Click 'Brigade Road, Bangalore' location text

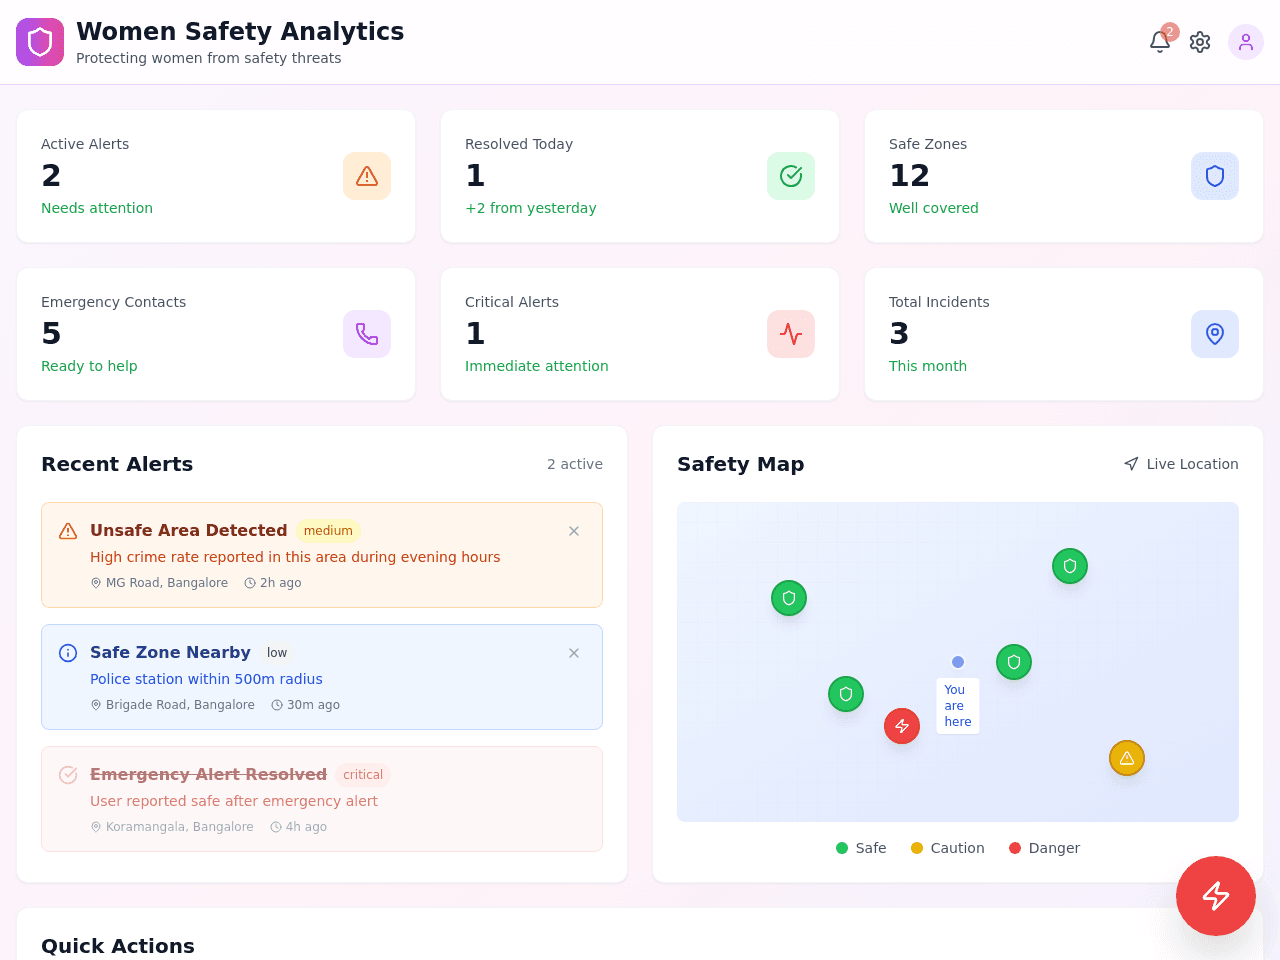coord(180,705)
